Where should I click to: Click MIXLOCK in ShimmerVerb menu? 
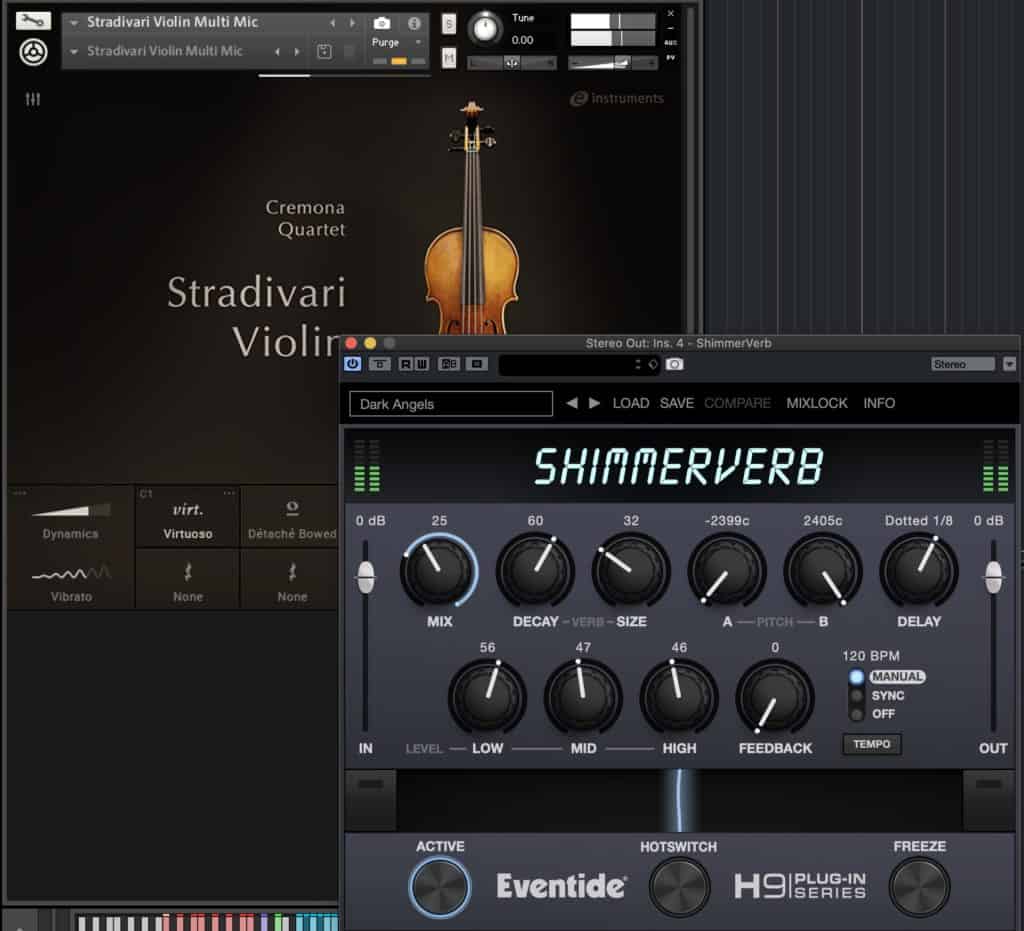pos(817,403)
